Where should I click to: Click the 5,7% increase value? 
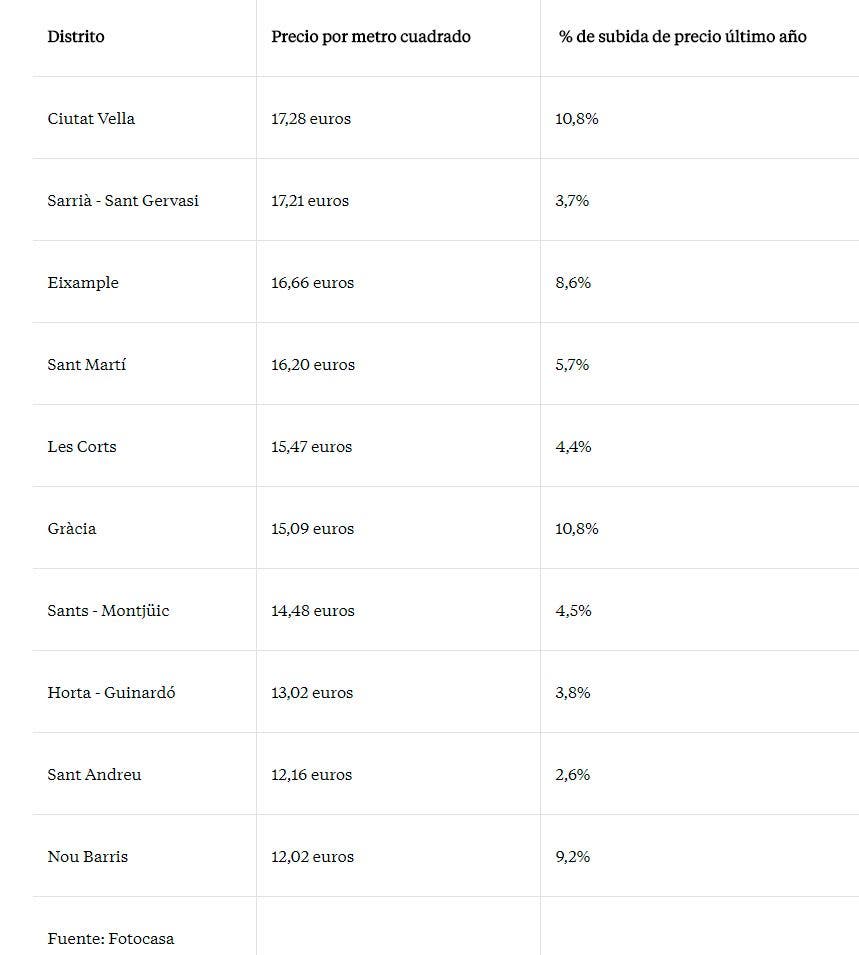(572, 364)
